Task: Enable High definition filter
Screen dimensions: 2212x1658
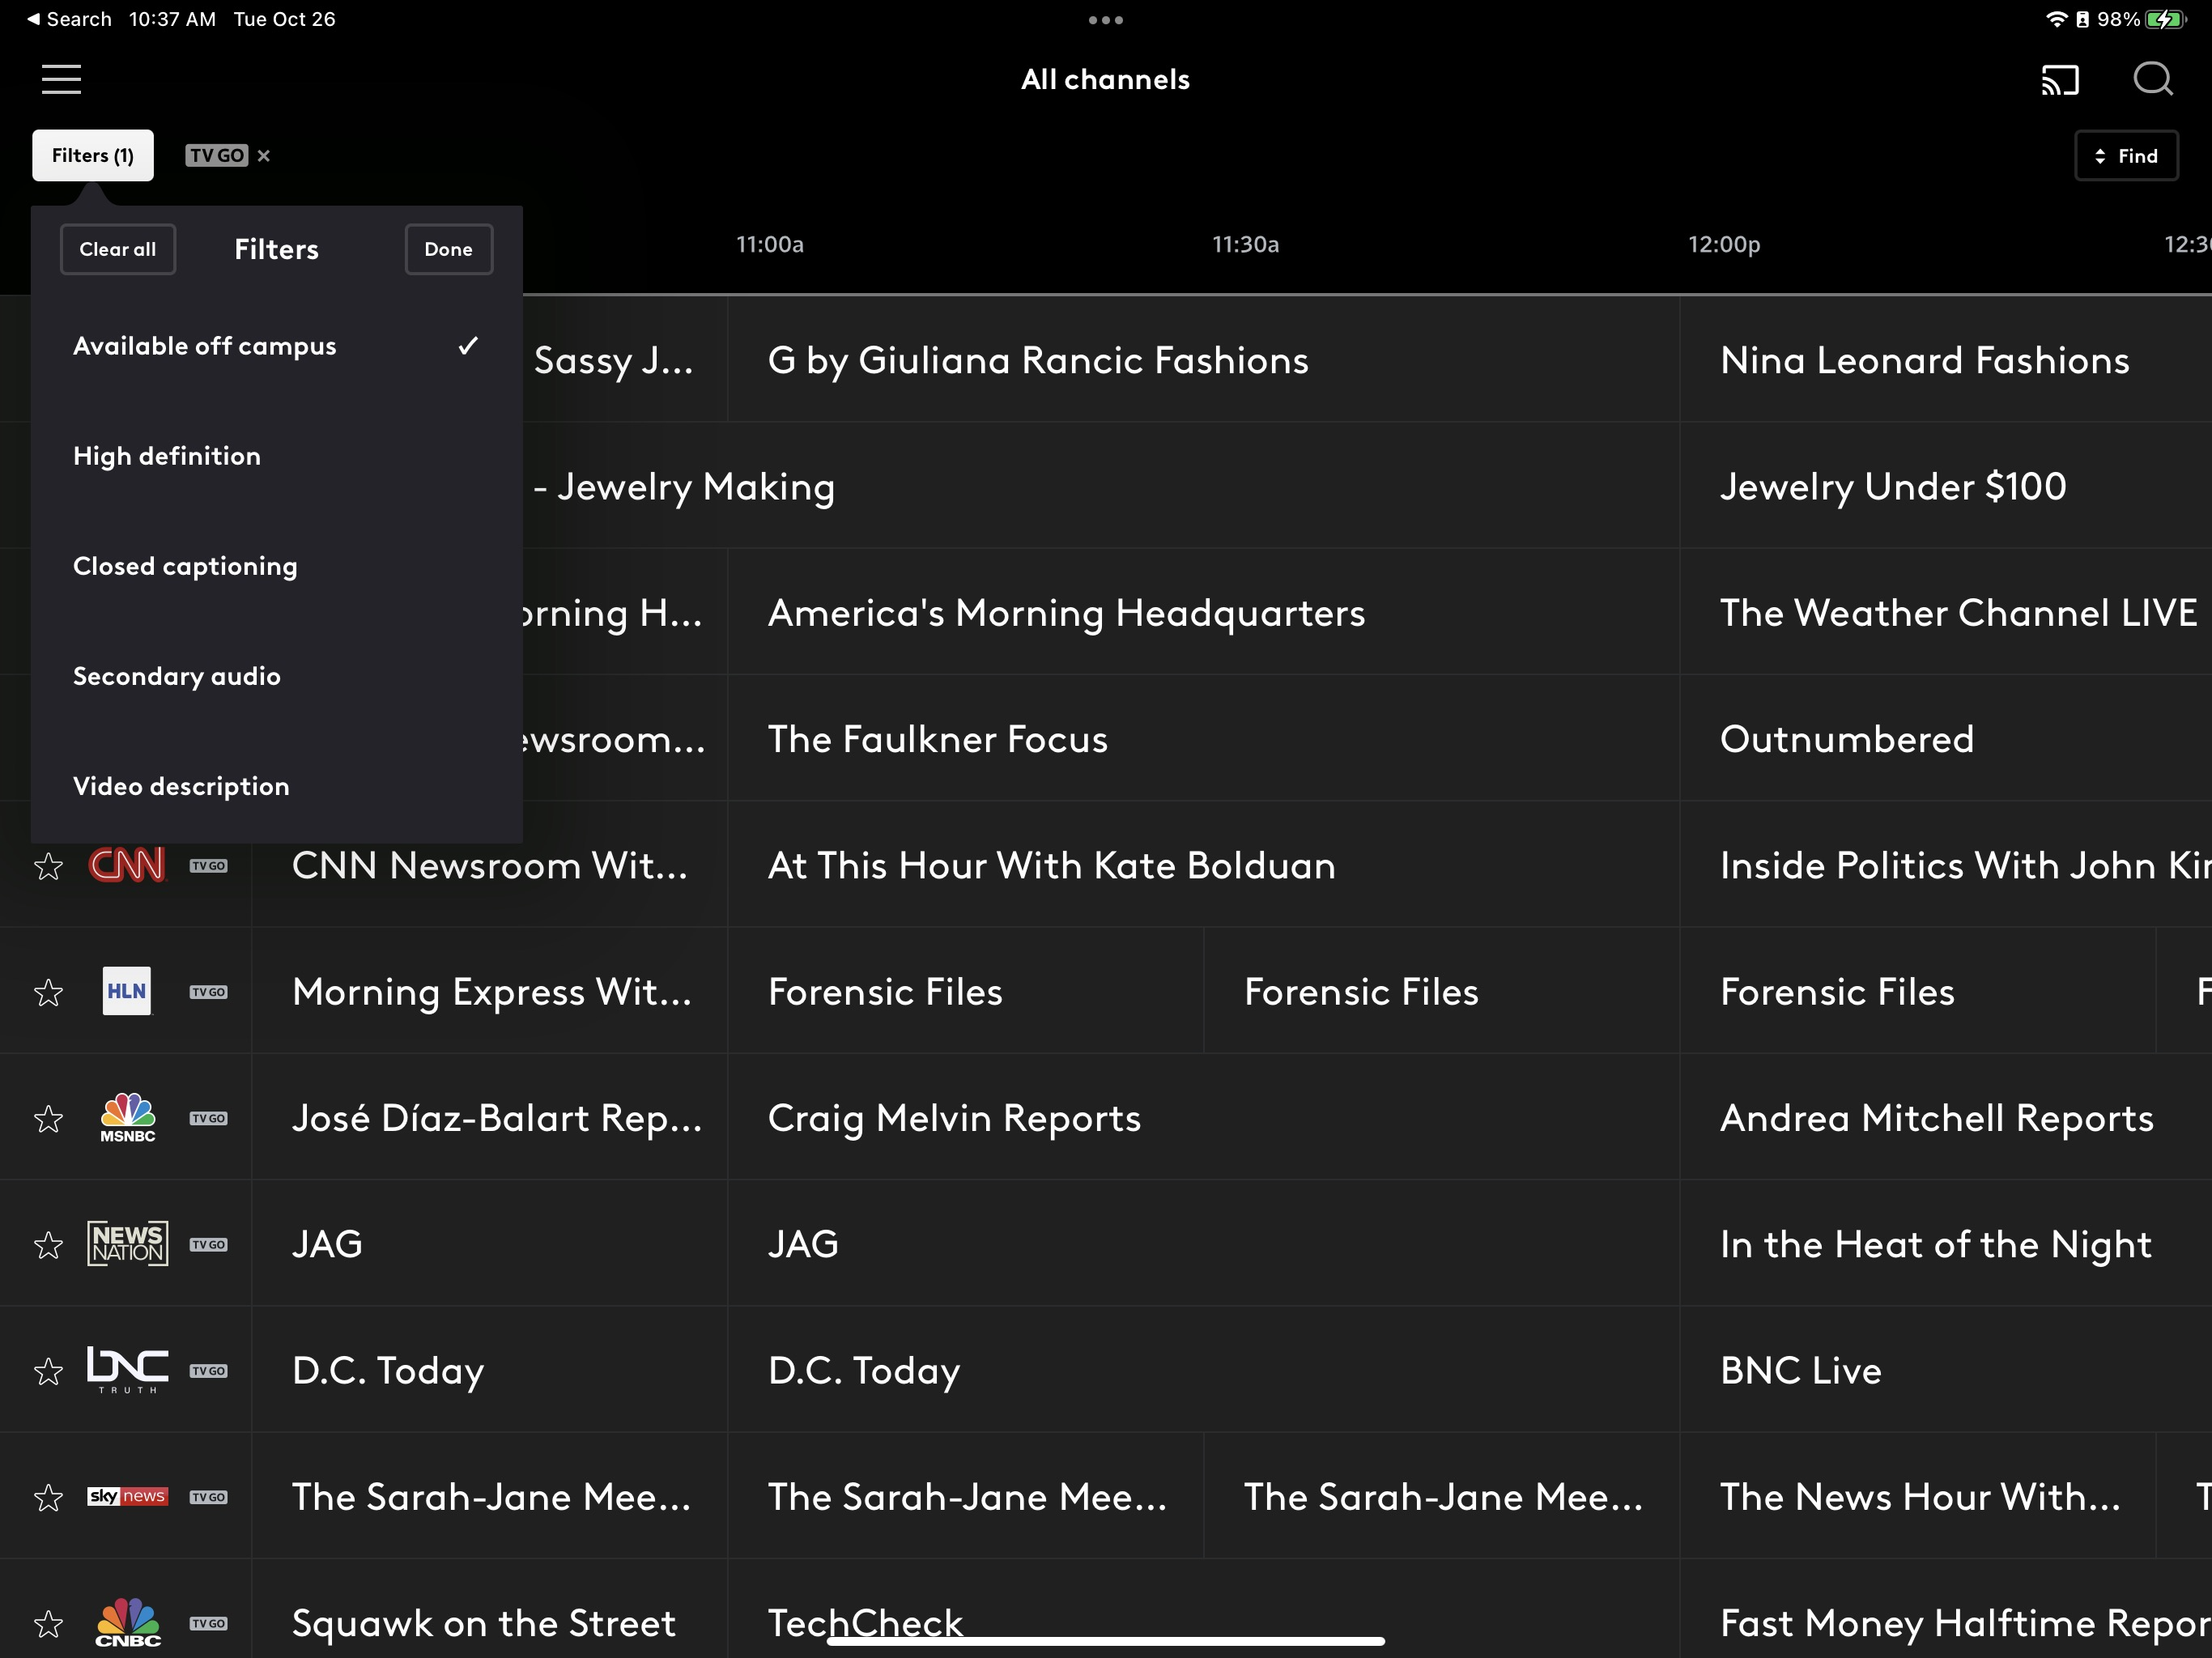Action: (x=277, y=456)
